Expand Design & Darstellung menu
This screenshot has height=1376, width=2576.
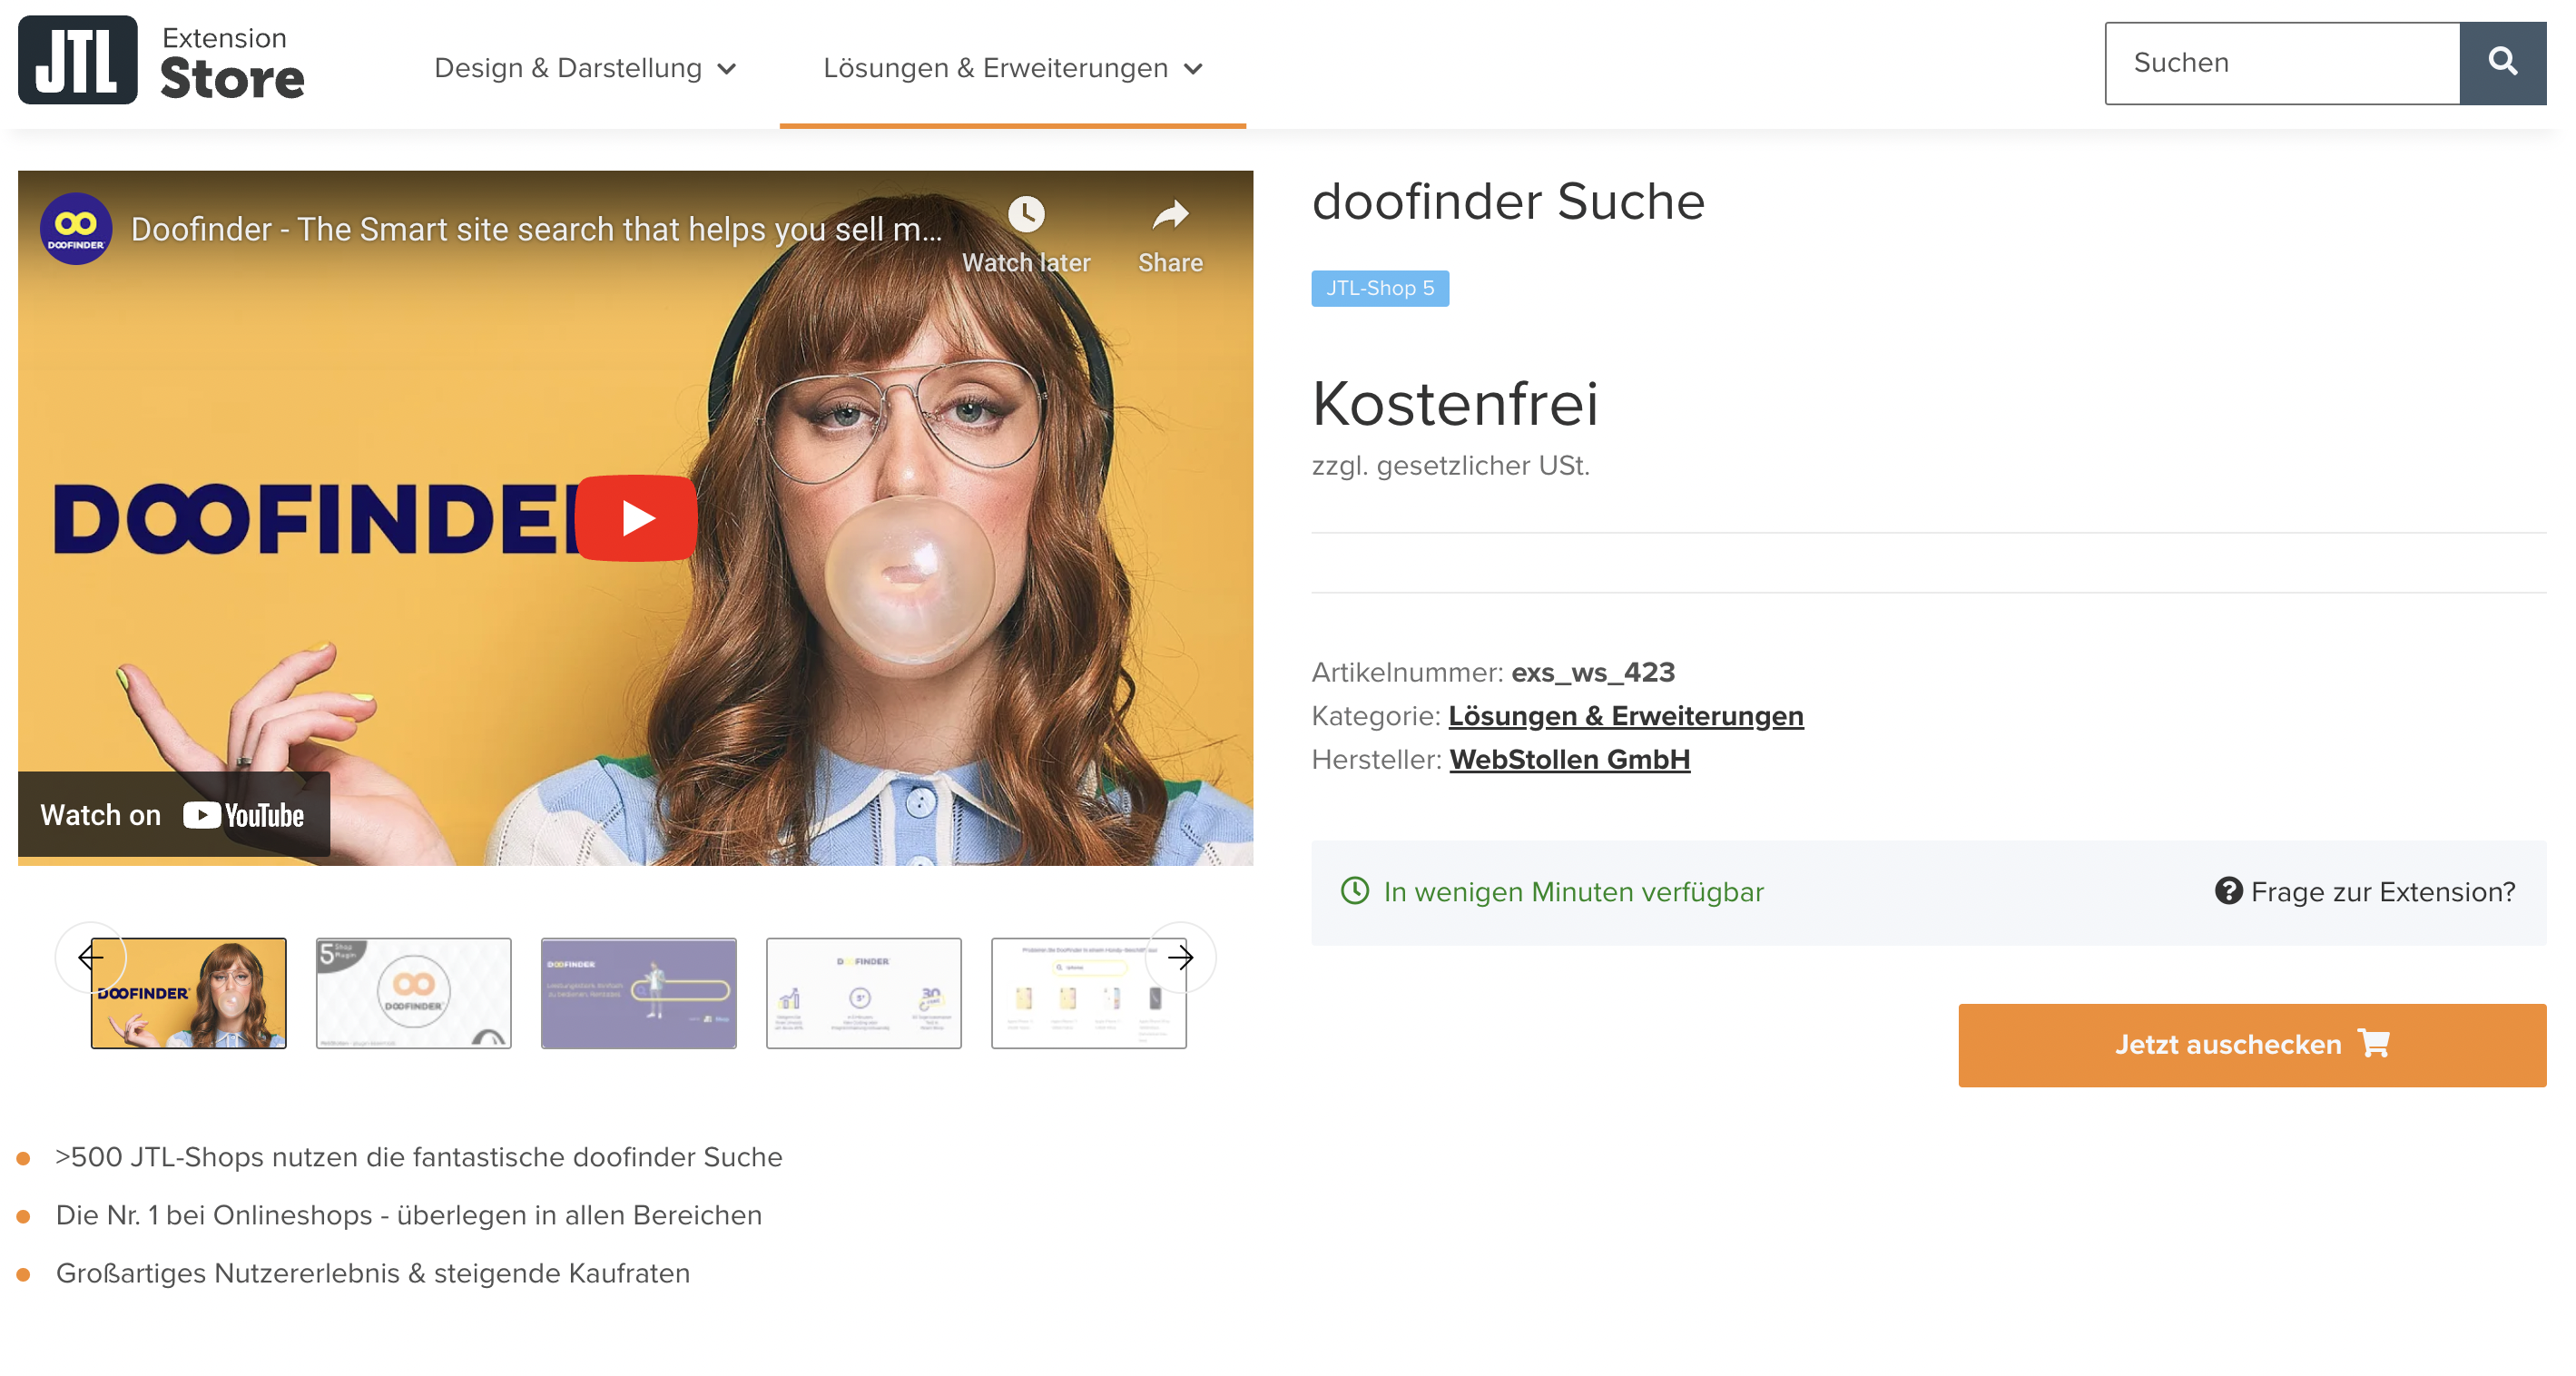coord(586,68)
